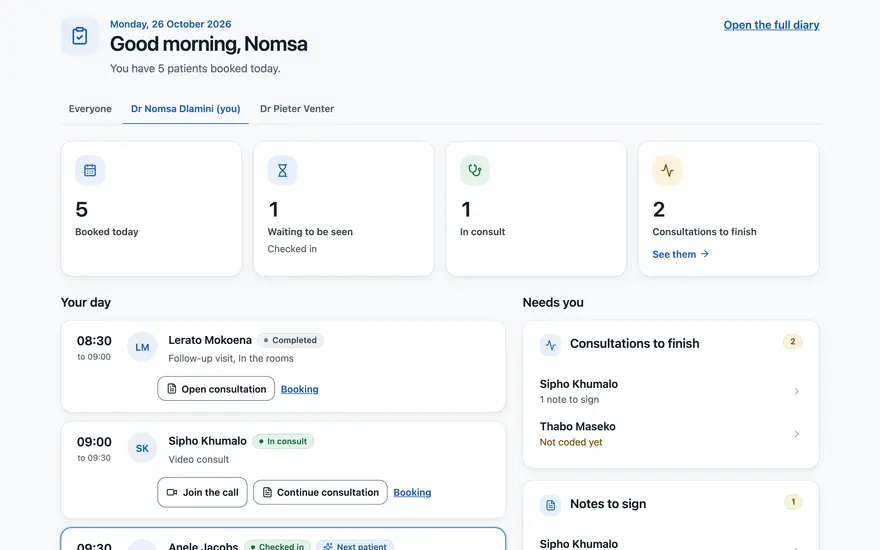
Task: Click the hourglass icon on Waiting card
Action: [x=282, y=170]
